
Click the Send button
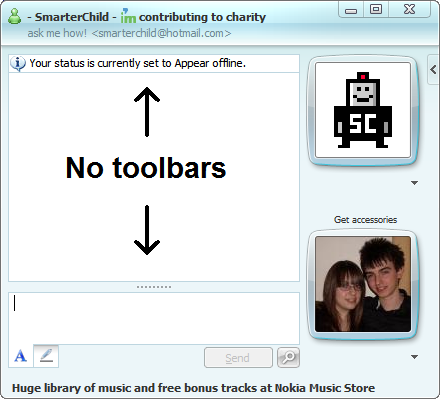[x=238, y=358]
